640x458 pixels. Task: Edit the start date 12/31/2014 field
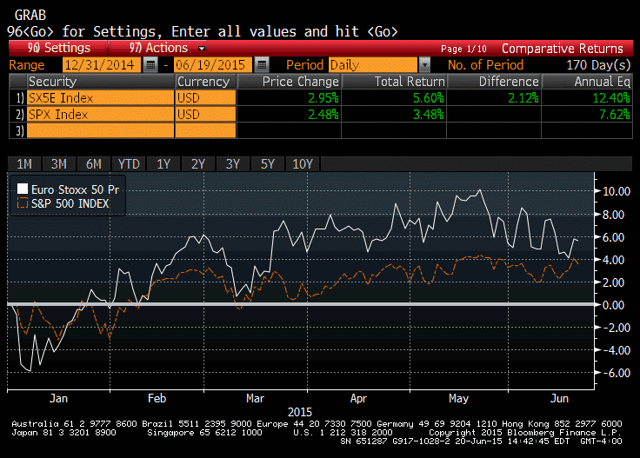(102, 65)
